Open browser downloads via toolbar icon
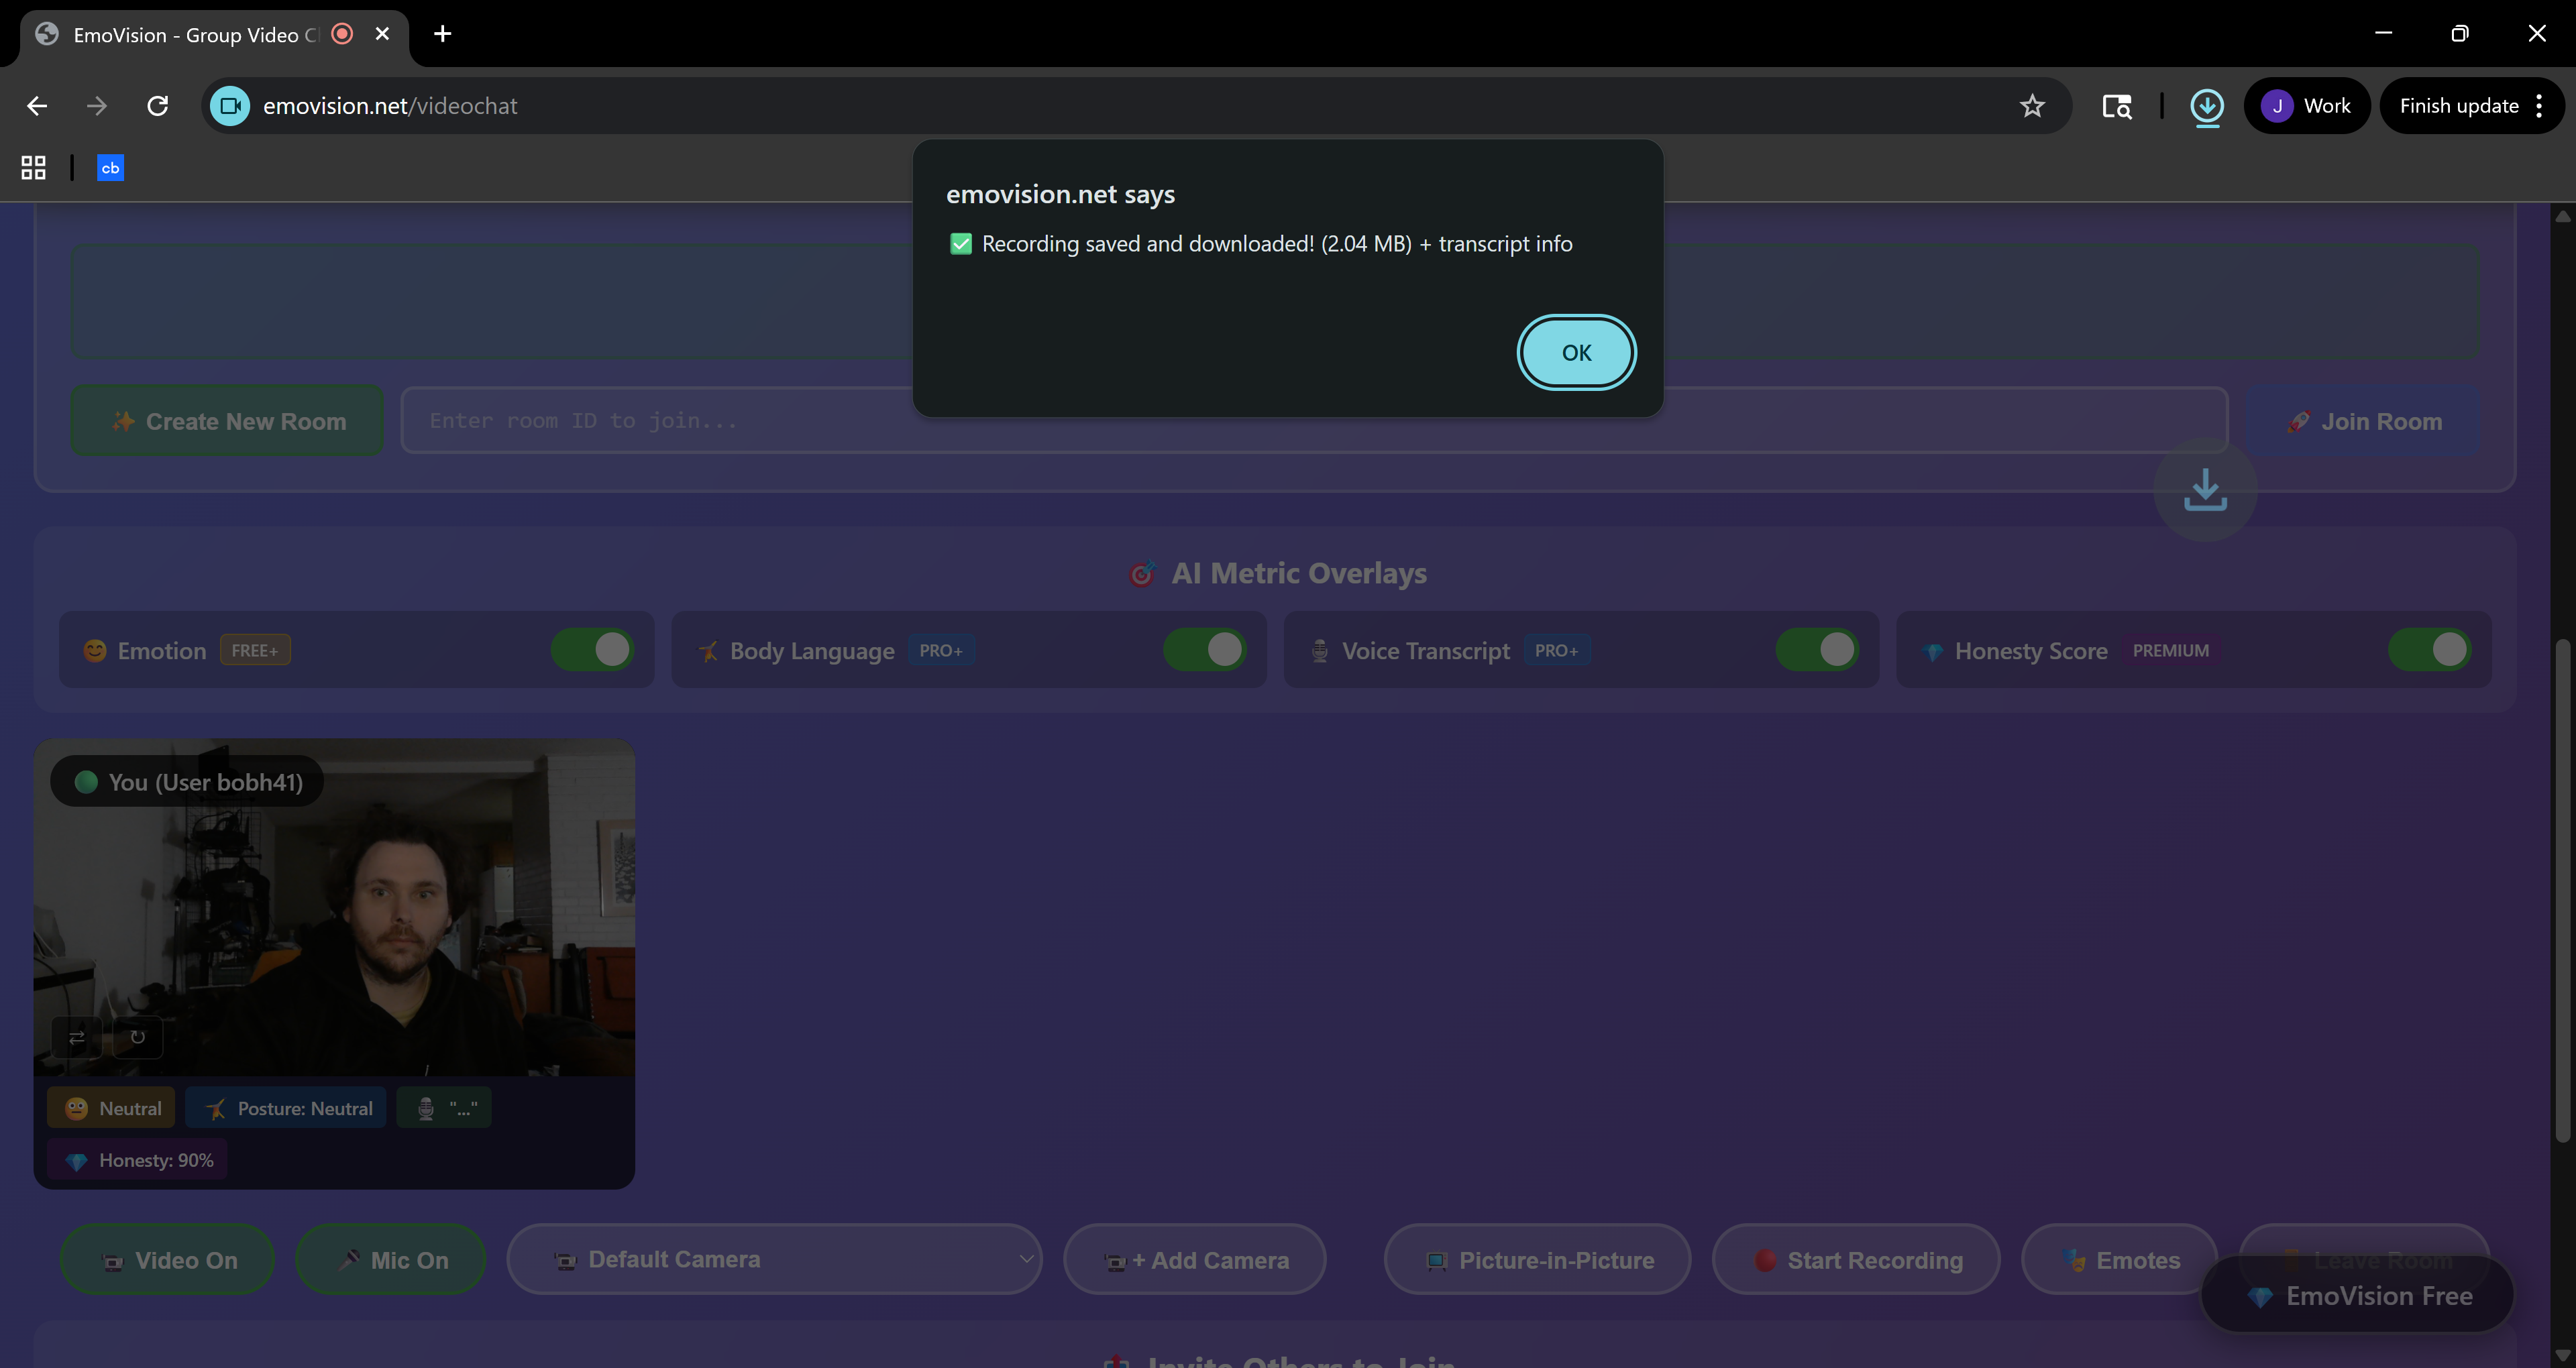Image resolution: width=2576 pixels, height=1368 pixels. tap(2207, 107)
